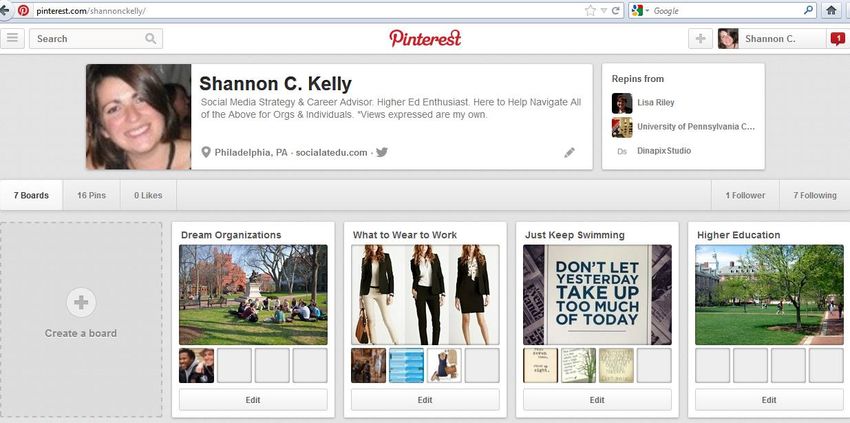Open the socialatedu.com website link
The width and height of the screenshot is (850, 423).
coord(332,152)
